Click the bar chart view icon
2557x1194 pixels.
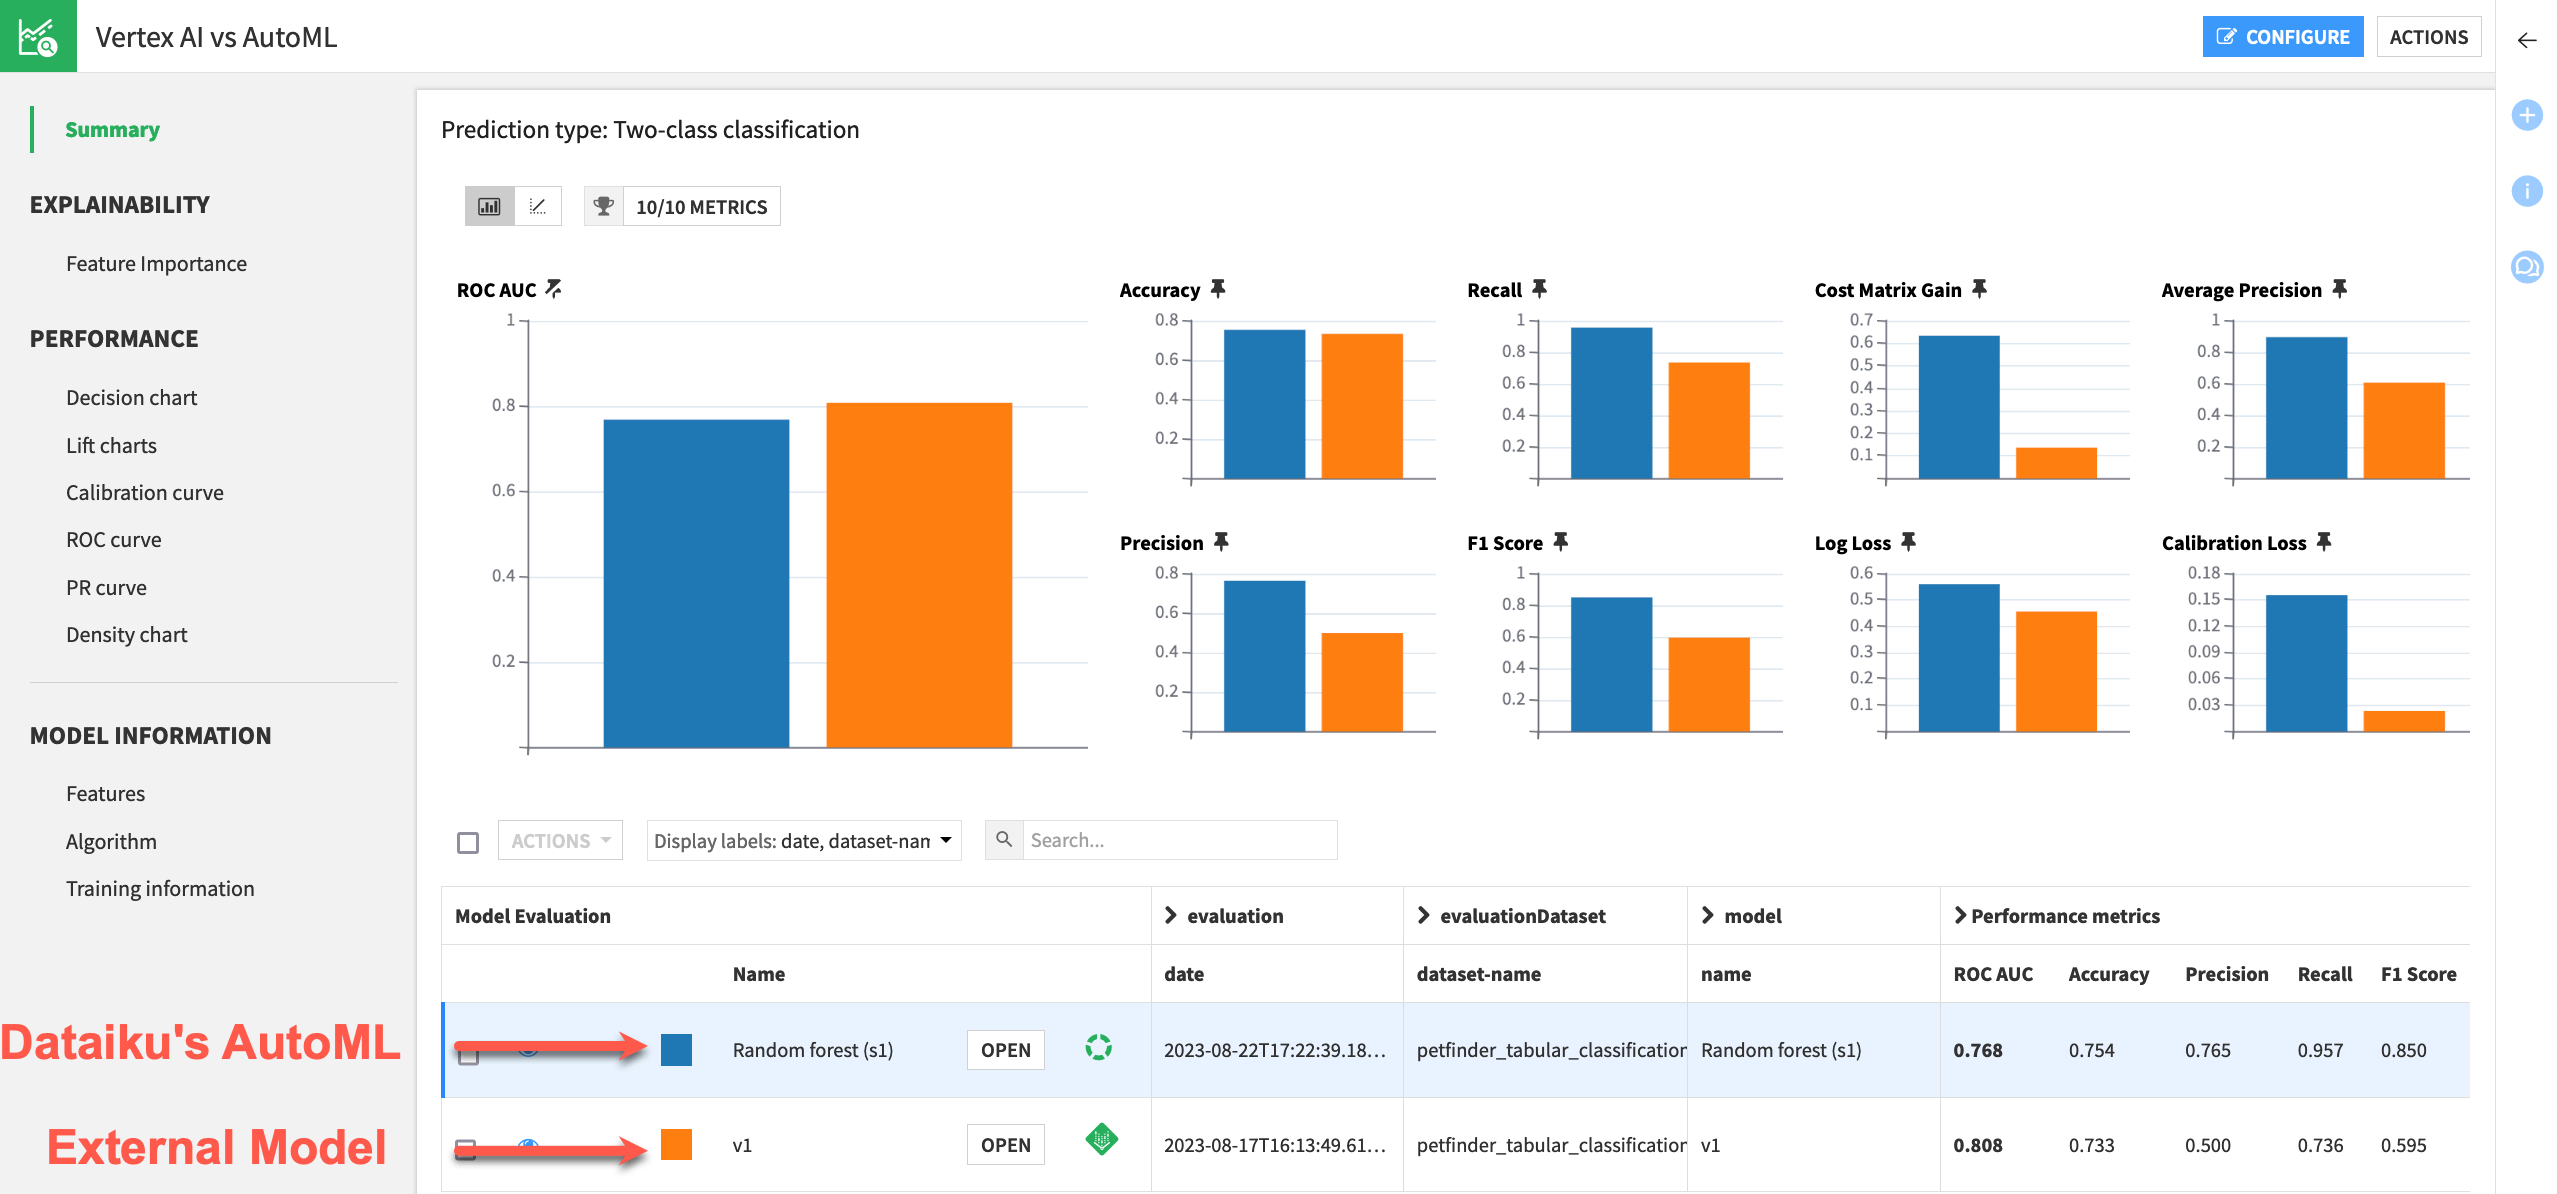tap(489, 206)
